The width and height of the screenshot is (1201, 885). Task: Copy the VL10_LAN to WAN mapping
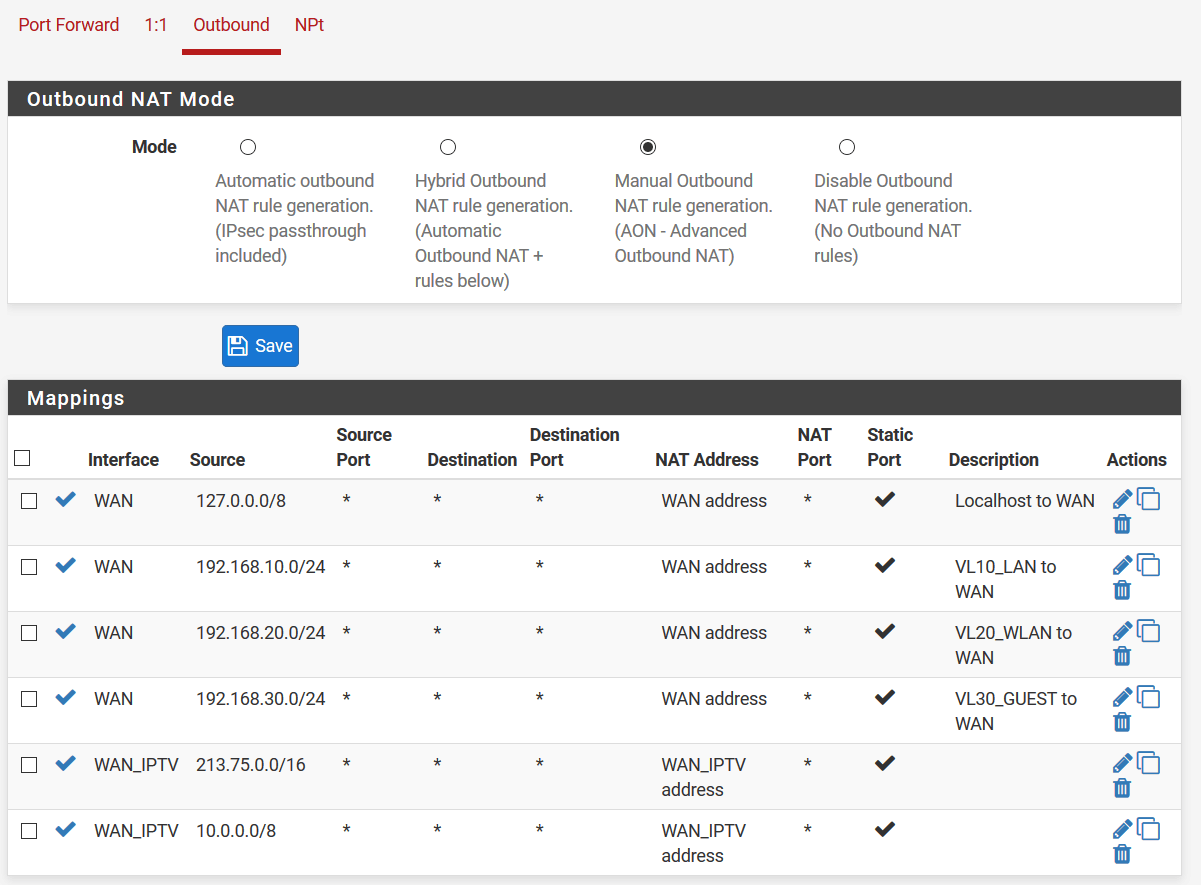tap(1149, 566)
